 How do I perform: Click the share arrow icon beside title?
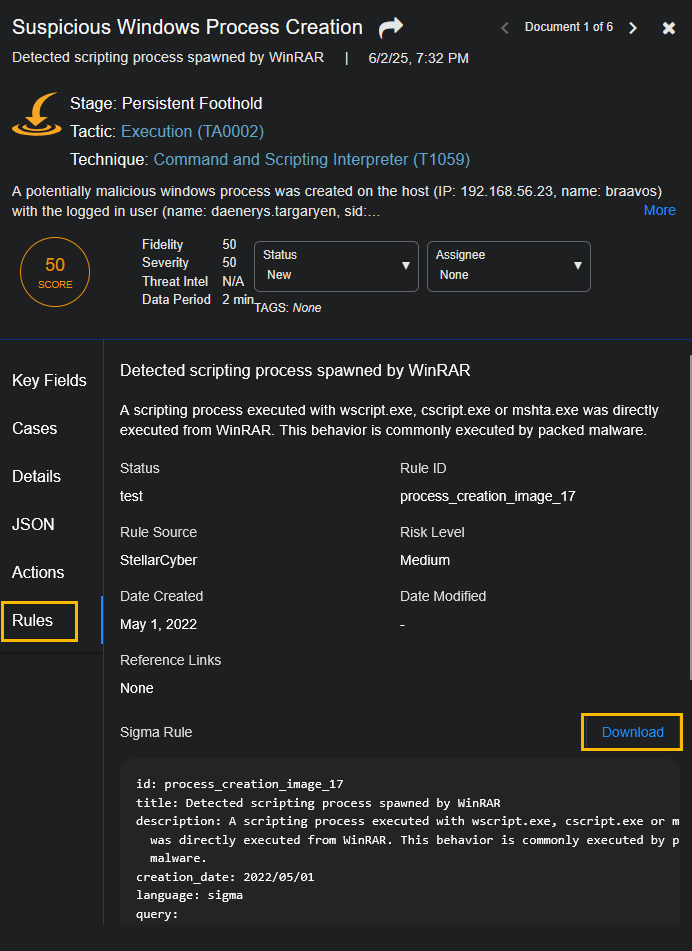(x=389, y=28)
